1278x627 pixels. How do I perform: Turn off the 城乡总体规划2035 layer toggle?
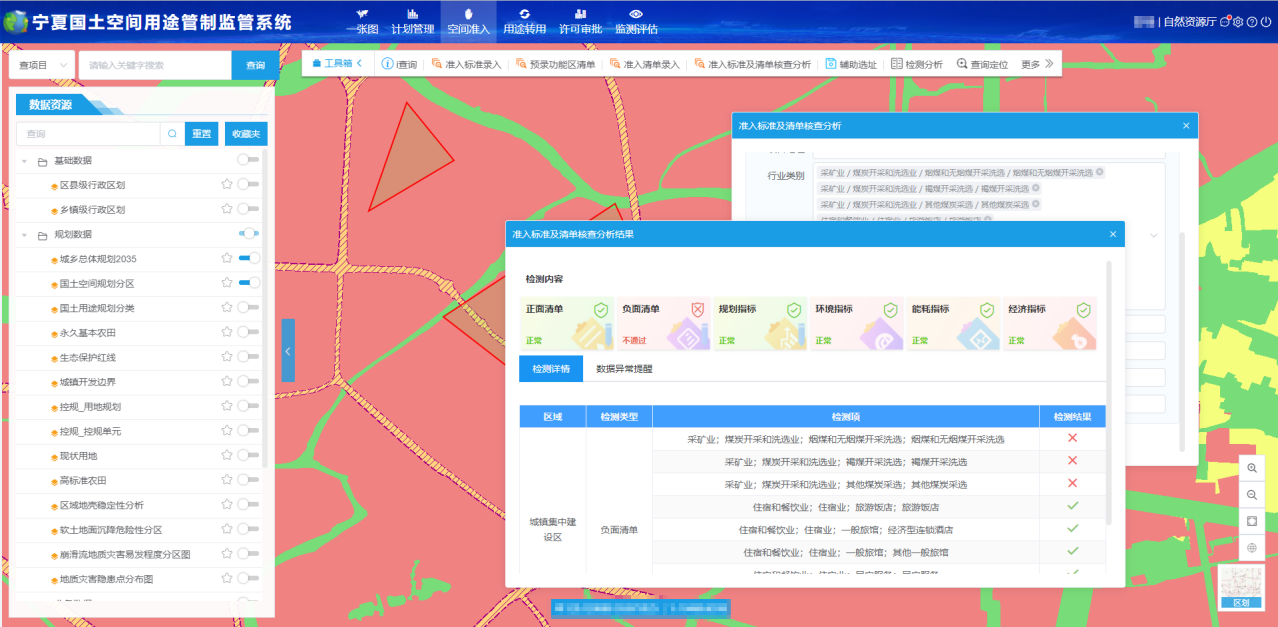point(248,258)
